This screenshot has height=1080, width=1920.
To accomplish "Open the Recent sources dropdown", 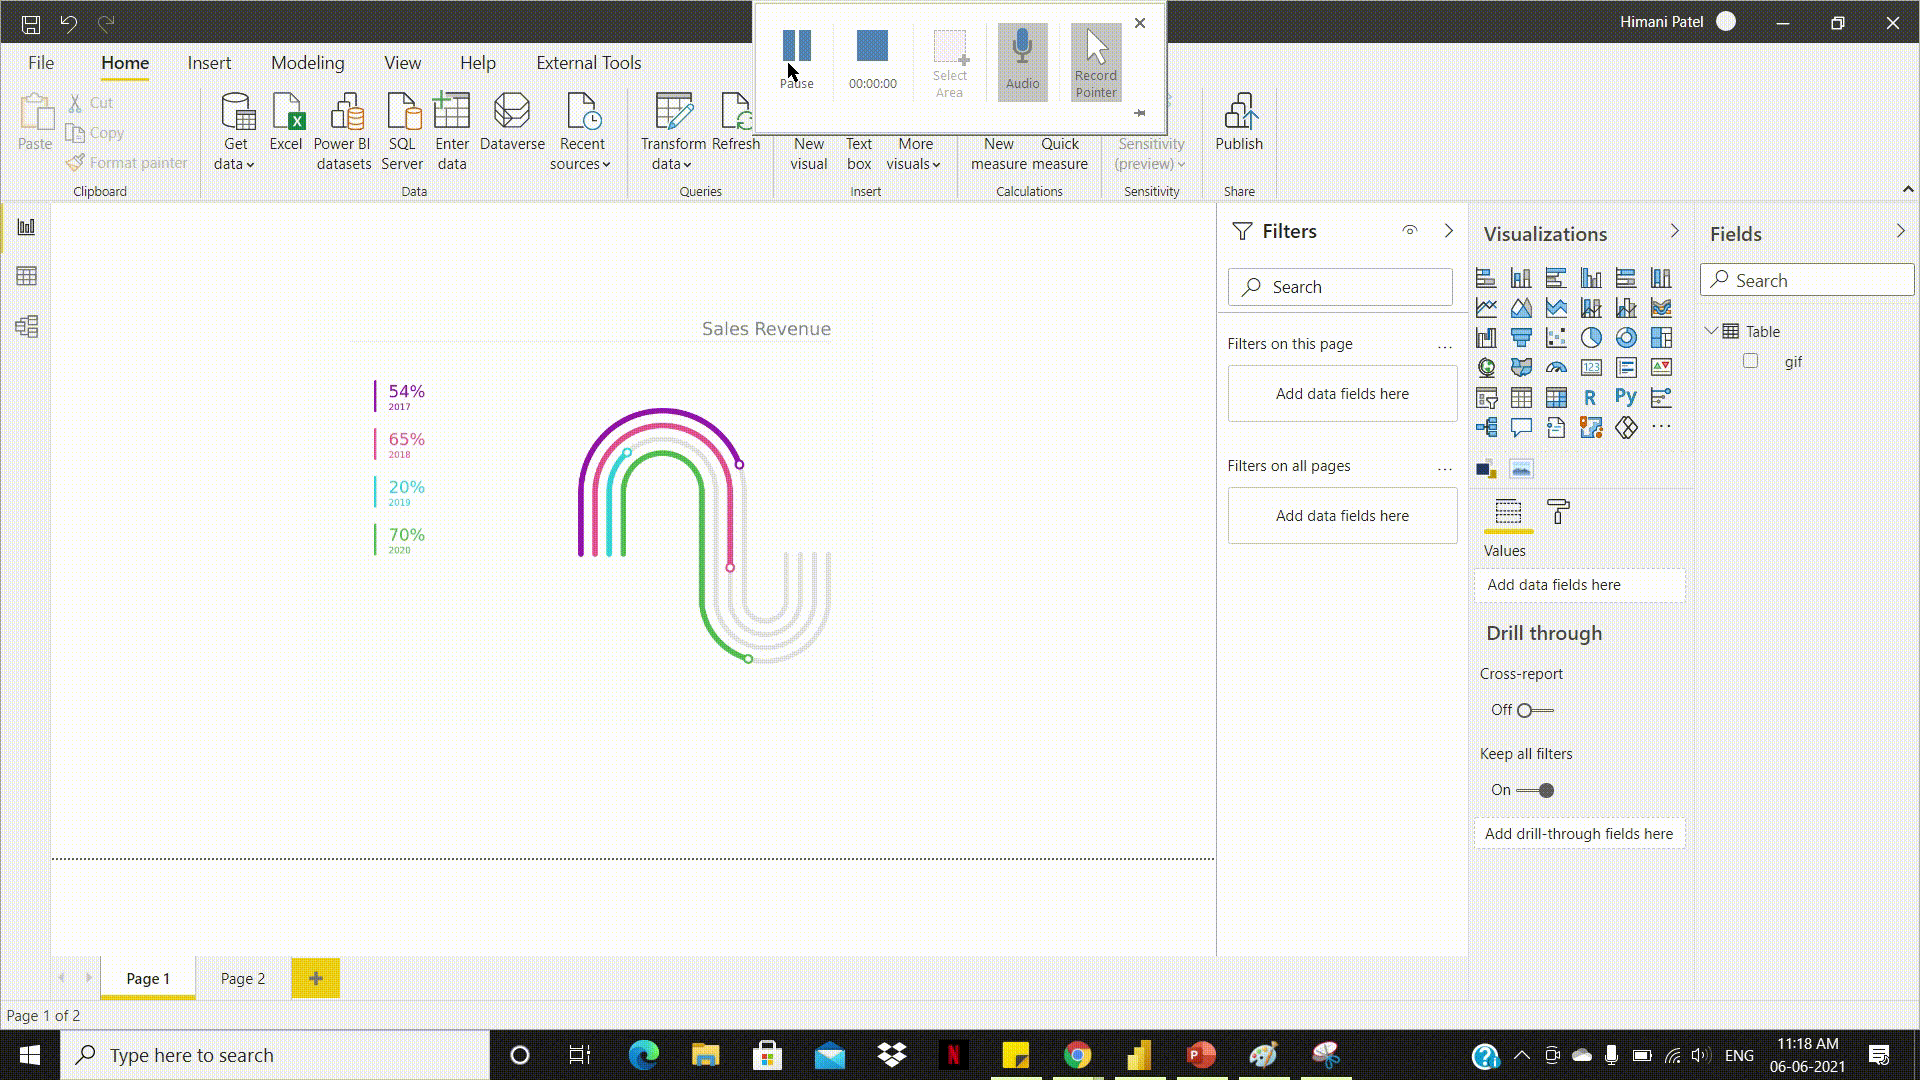I will 581,131.
